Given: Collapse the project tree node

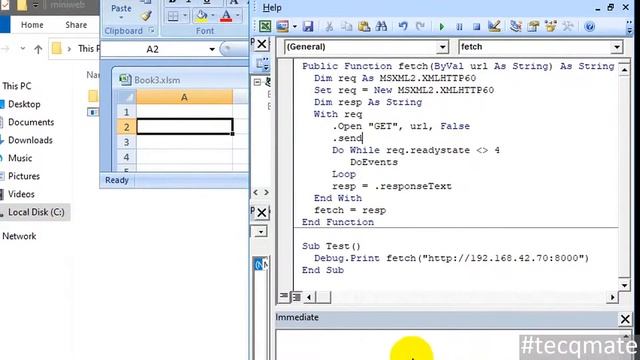Looking at the screenshot, I should (257, 82).
